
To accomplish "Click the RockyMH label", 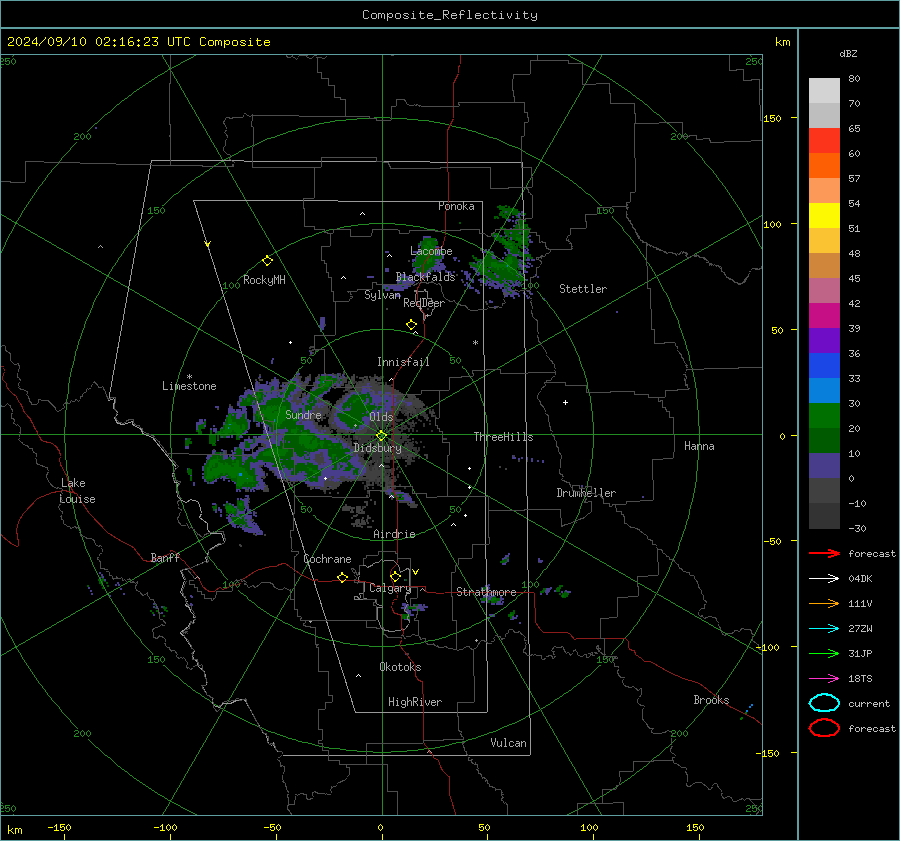I will [x=264, y=280].
